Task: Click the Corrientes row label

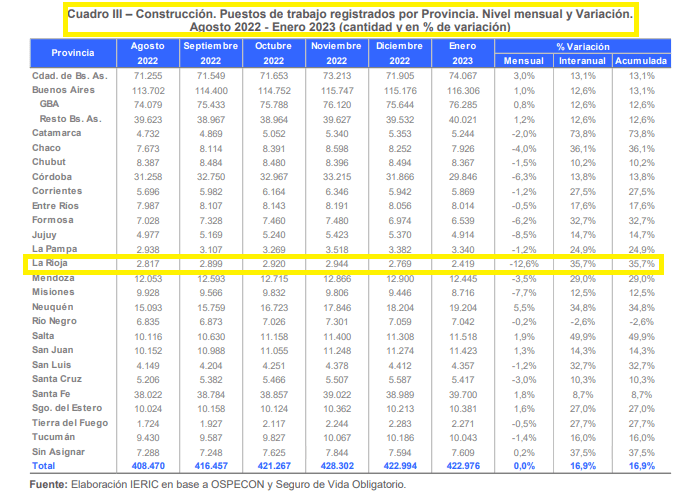Action: click(57, 191)
